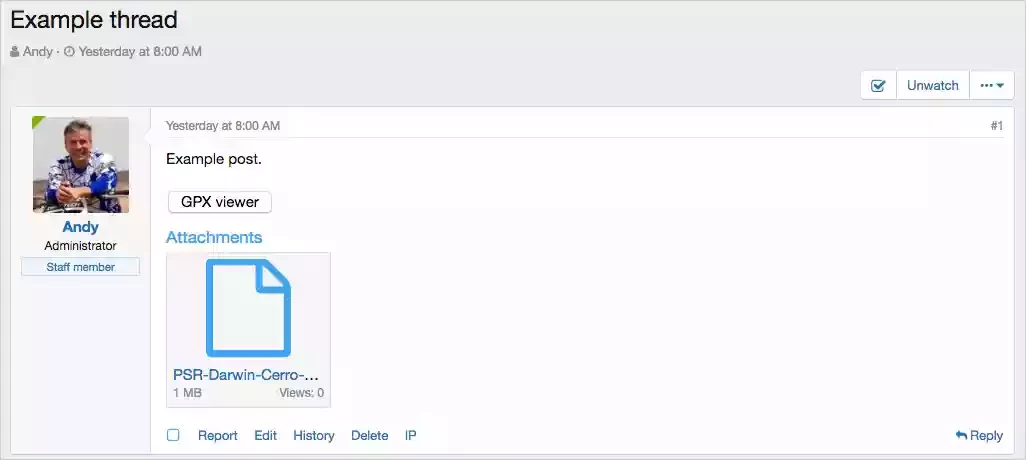The image size is (1026, 460).
Task: Tick the post selection checkbox
Action: (x=173, y=435)
